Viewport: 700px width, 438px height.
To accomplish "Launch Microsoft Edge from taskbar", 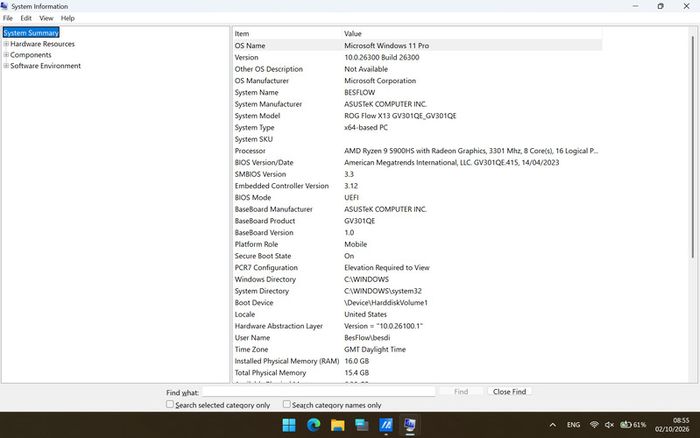I will pos(313,425).
